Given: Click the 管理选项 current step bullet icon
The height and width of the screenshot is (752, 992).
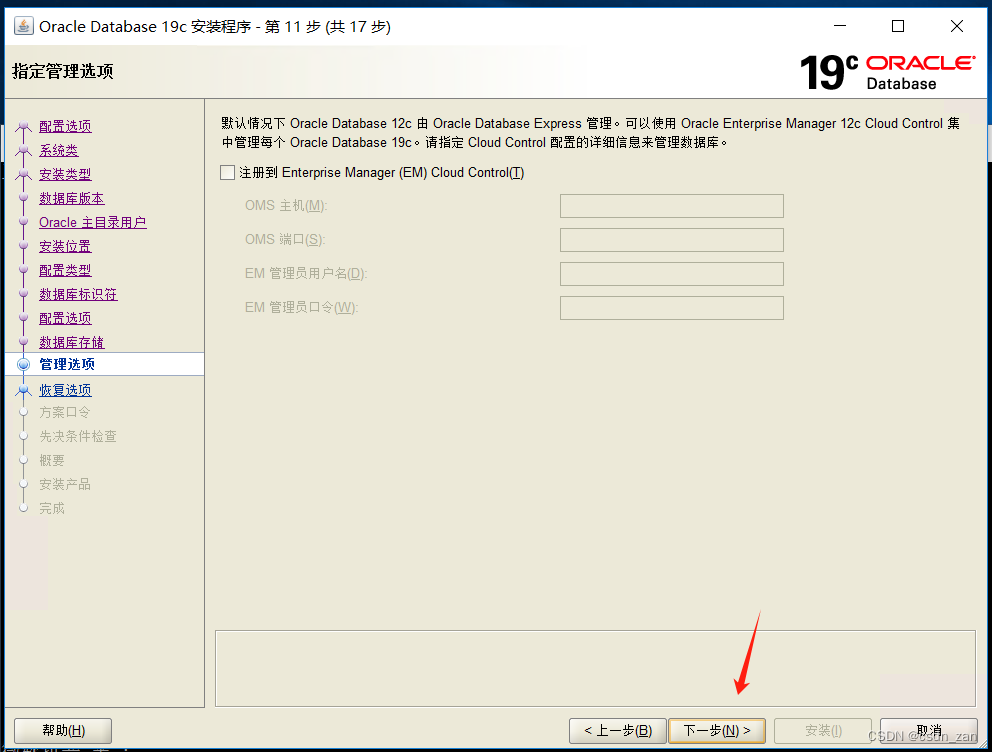Looking at the screenshot, I should 23,364.
